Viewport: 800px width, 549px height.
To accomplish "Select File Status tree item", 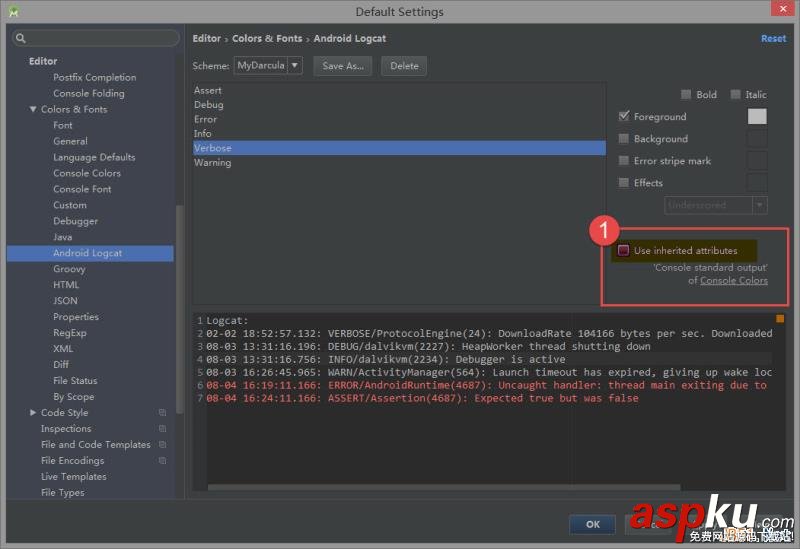I will click(75, 381).
